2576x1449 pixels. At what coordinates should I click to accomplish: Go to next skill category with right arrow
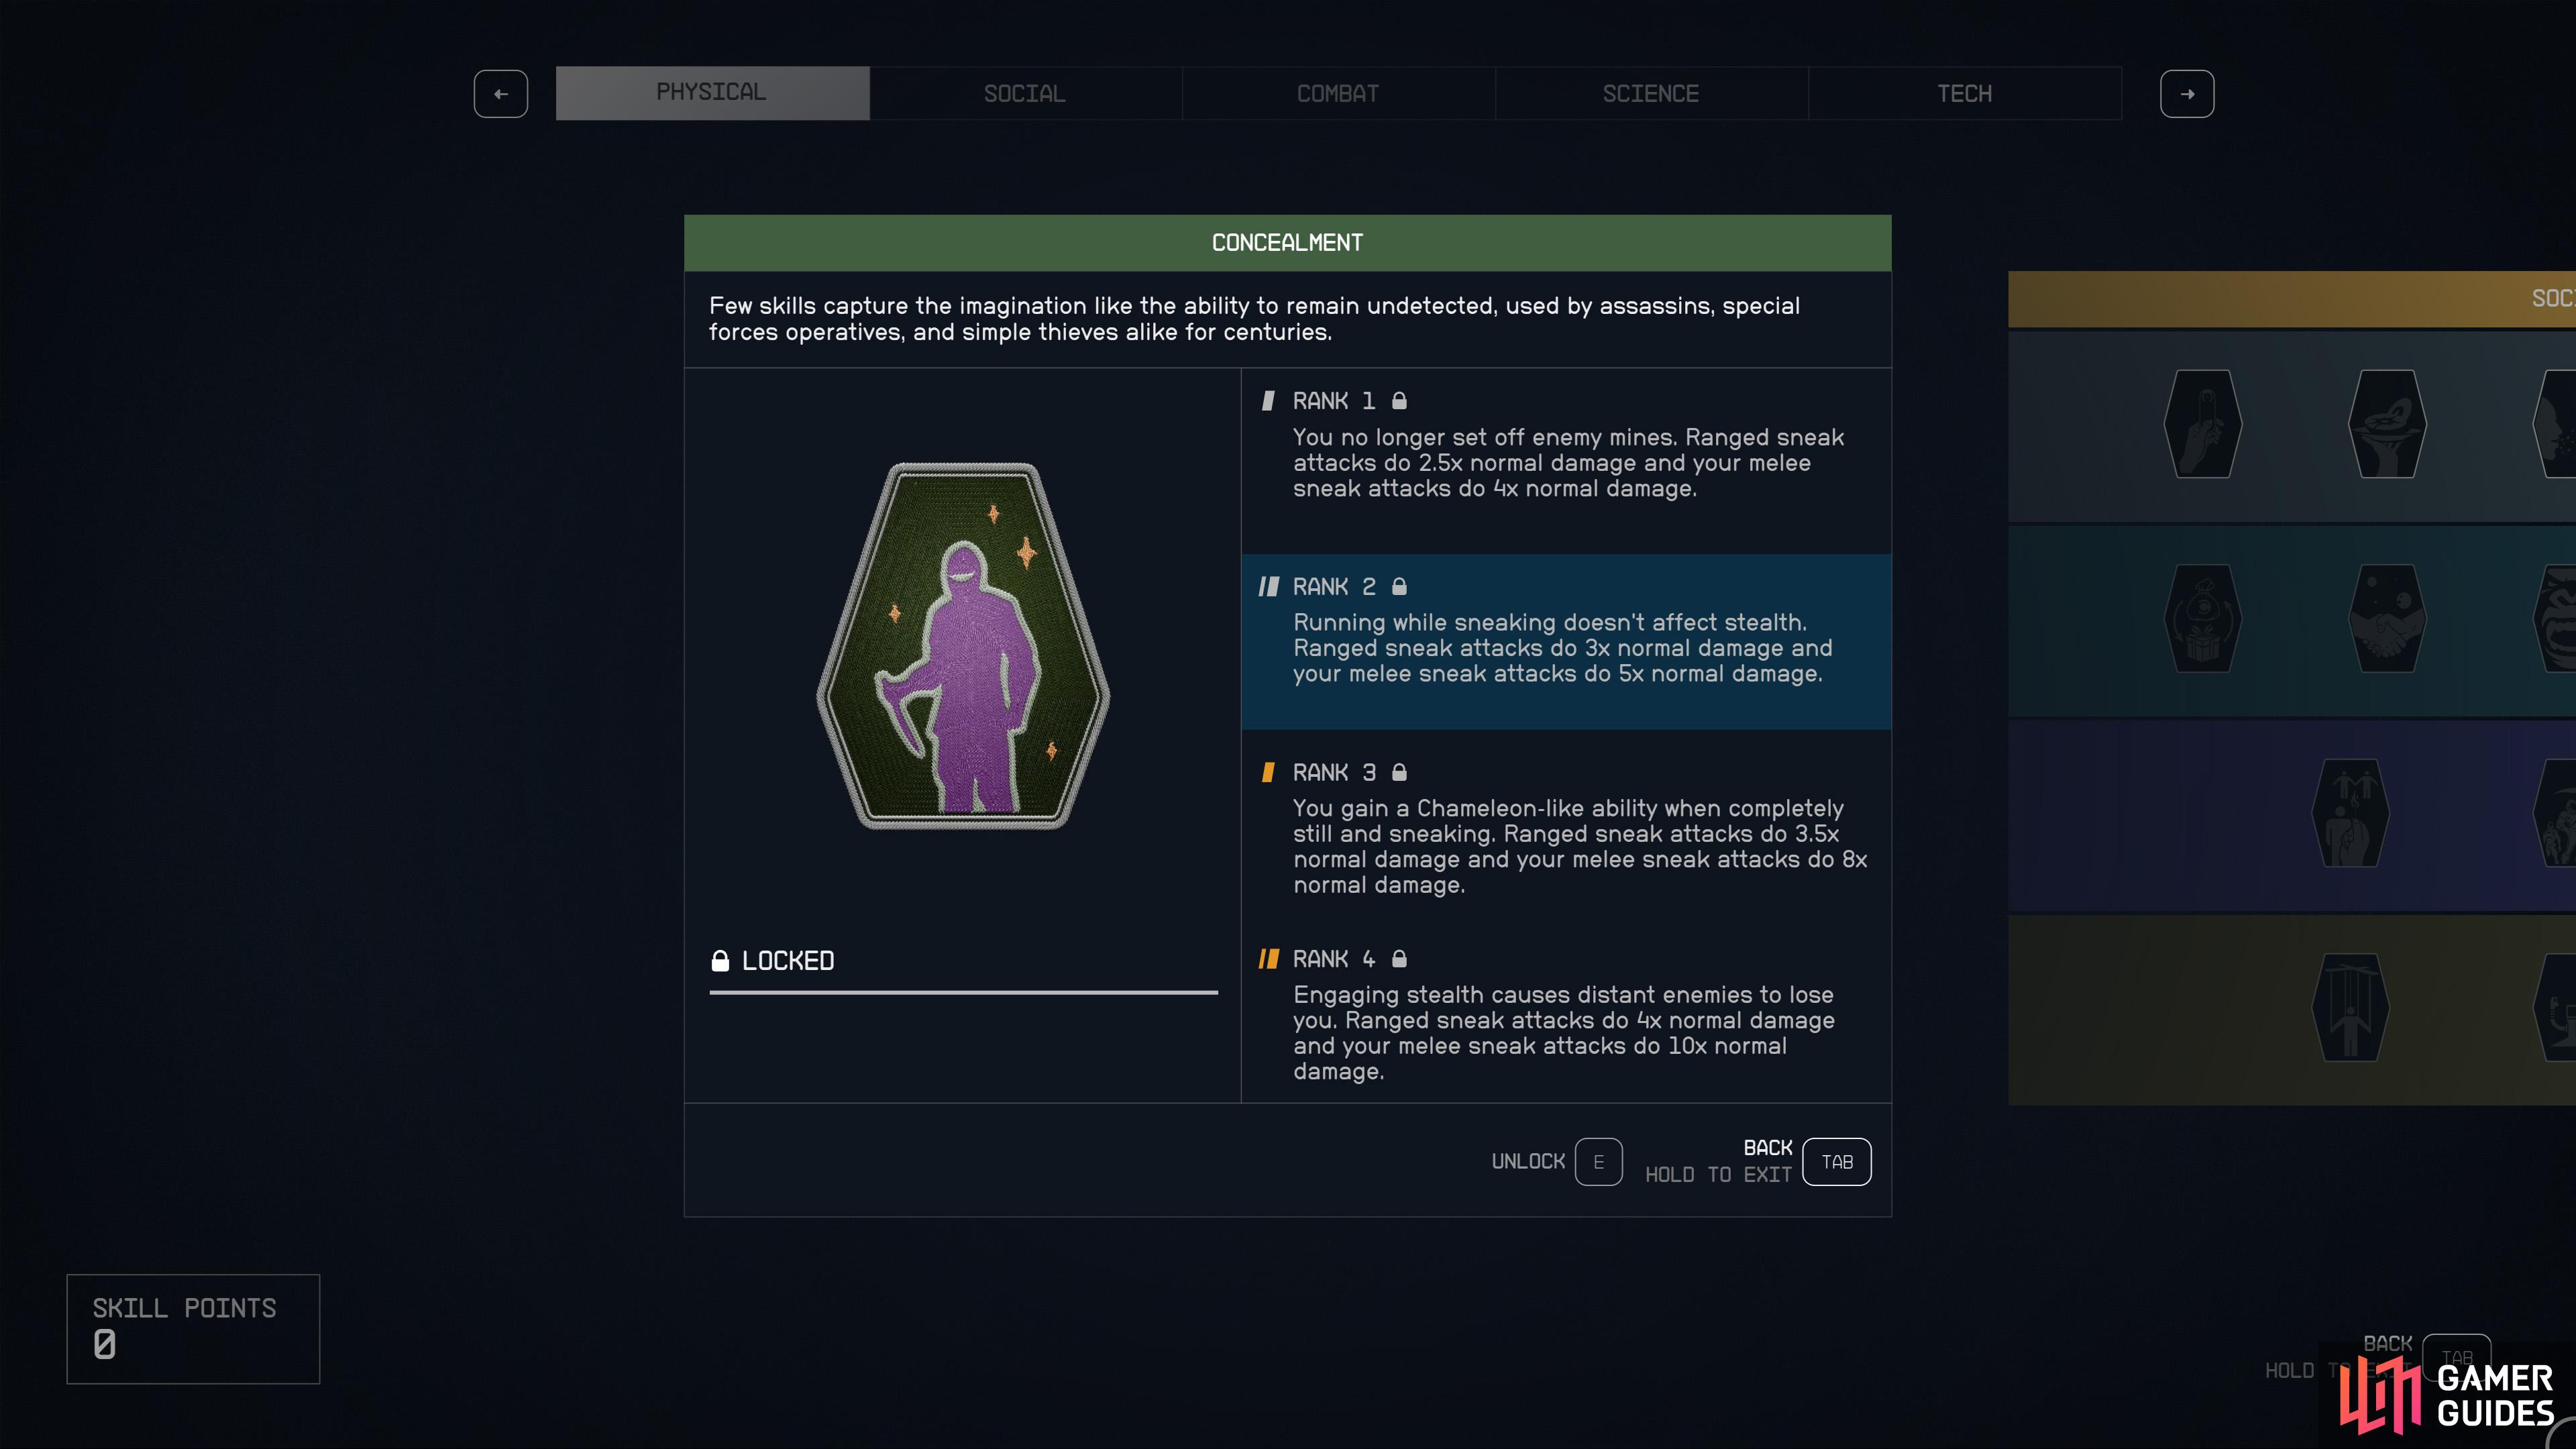pyautogui.click(x=2187, y=94)
